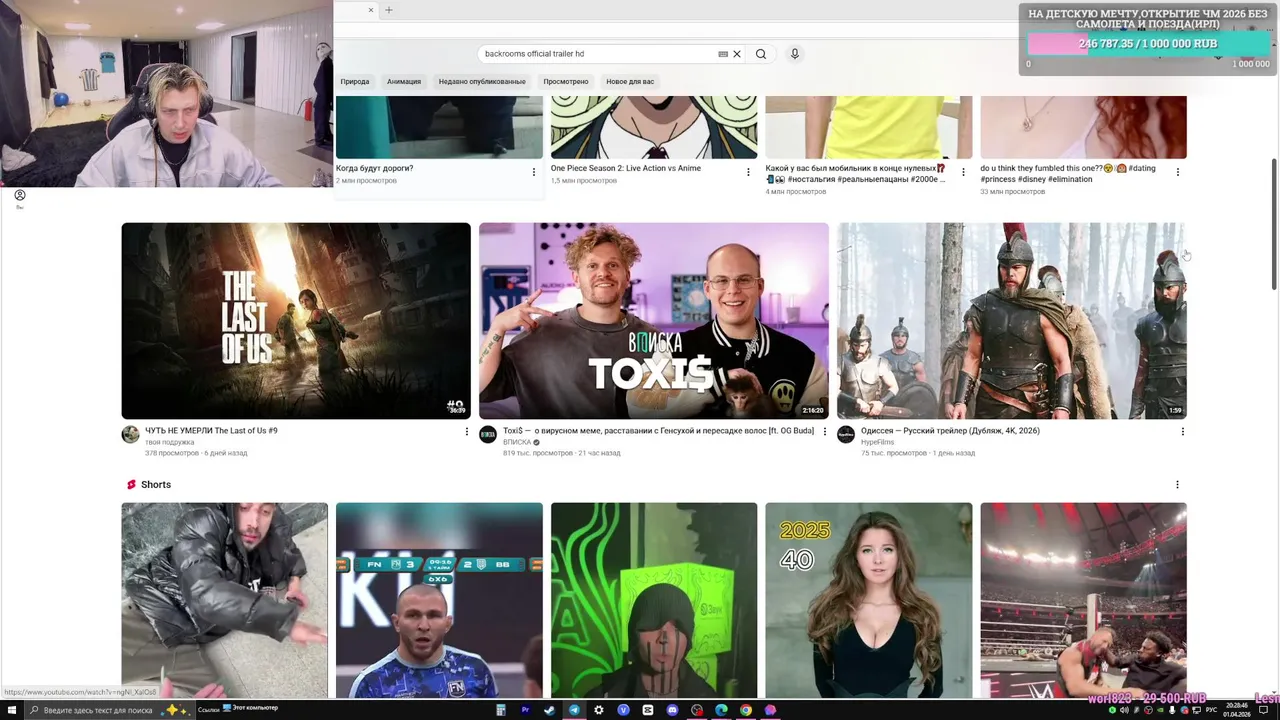
Task: Select the 'Недавно опубликованные' filter chip
Action: (x=482, y=81)
